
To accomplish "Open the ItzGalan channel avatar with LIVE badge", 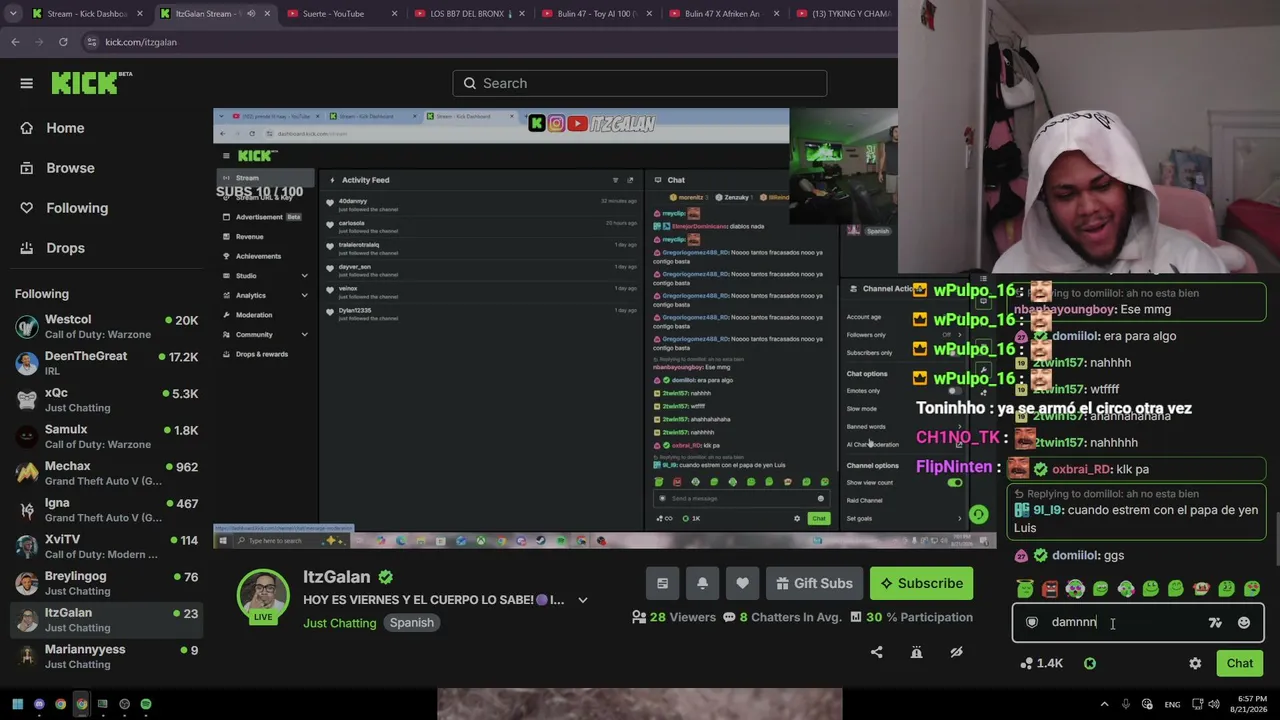I will click(x=263, y=596).
